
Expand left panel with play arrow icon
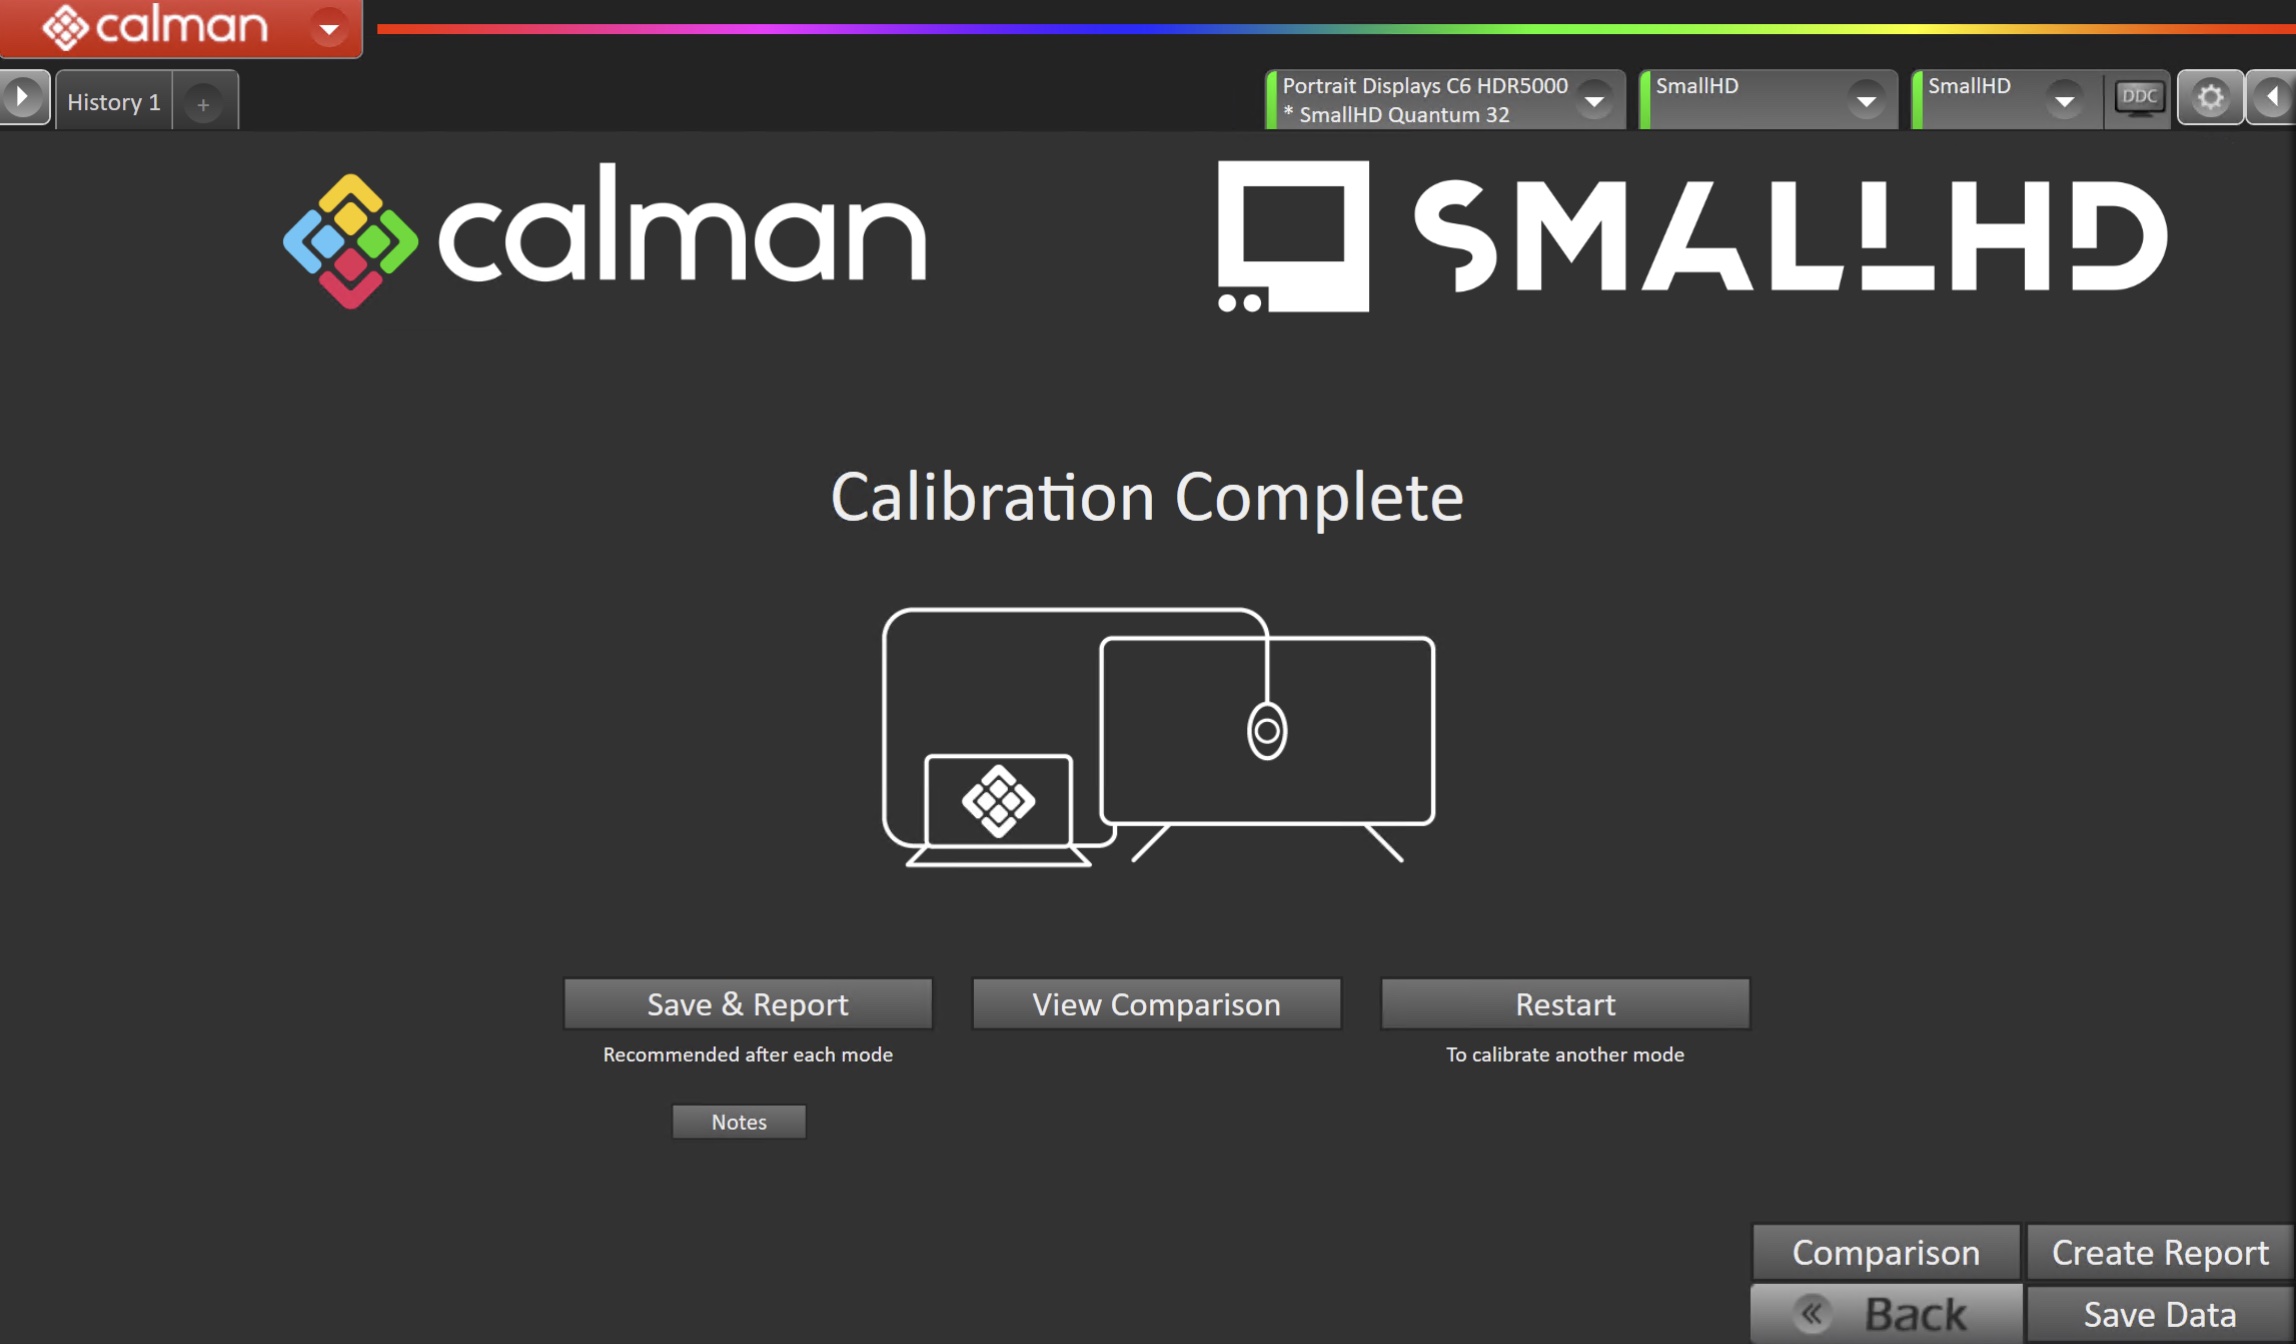22,97
